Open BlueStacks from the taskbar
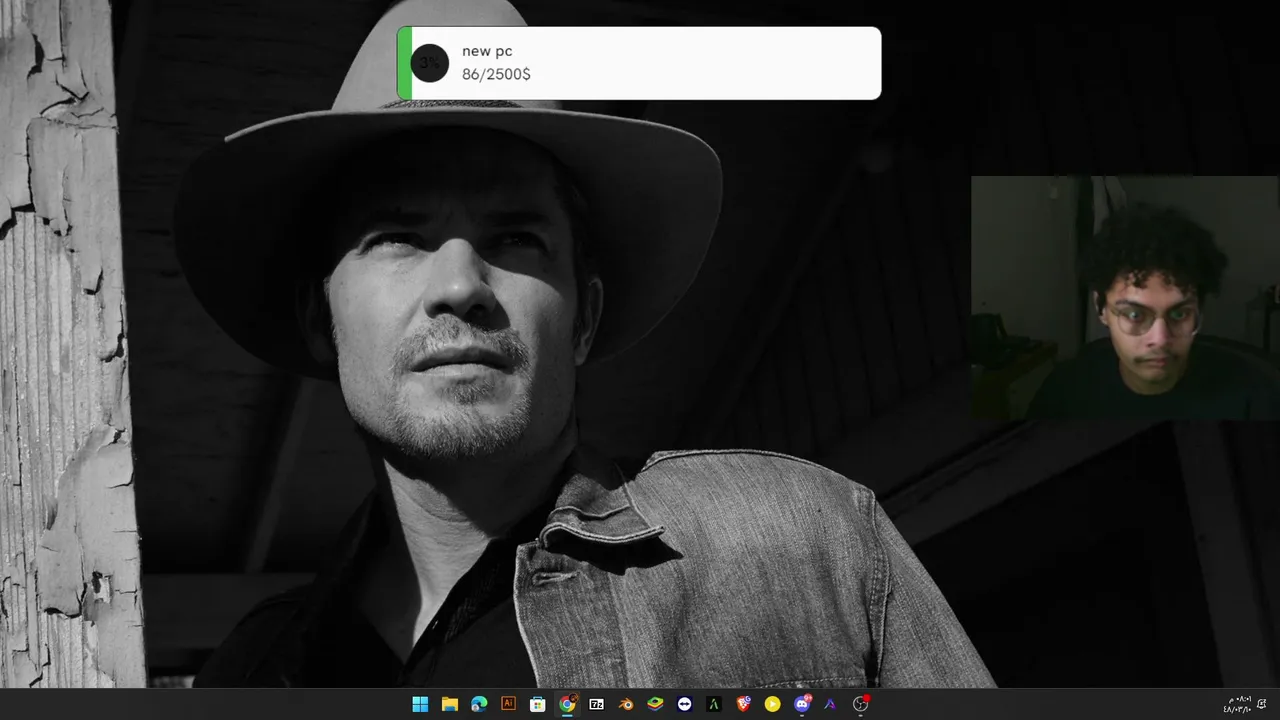Viewport: 1280px width, 720px height. click(655, 704)
